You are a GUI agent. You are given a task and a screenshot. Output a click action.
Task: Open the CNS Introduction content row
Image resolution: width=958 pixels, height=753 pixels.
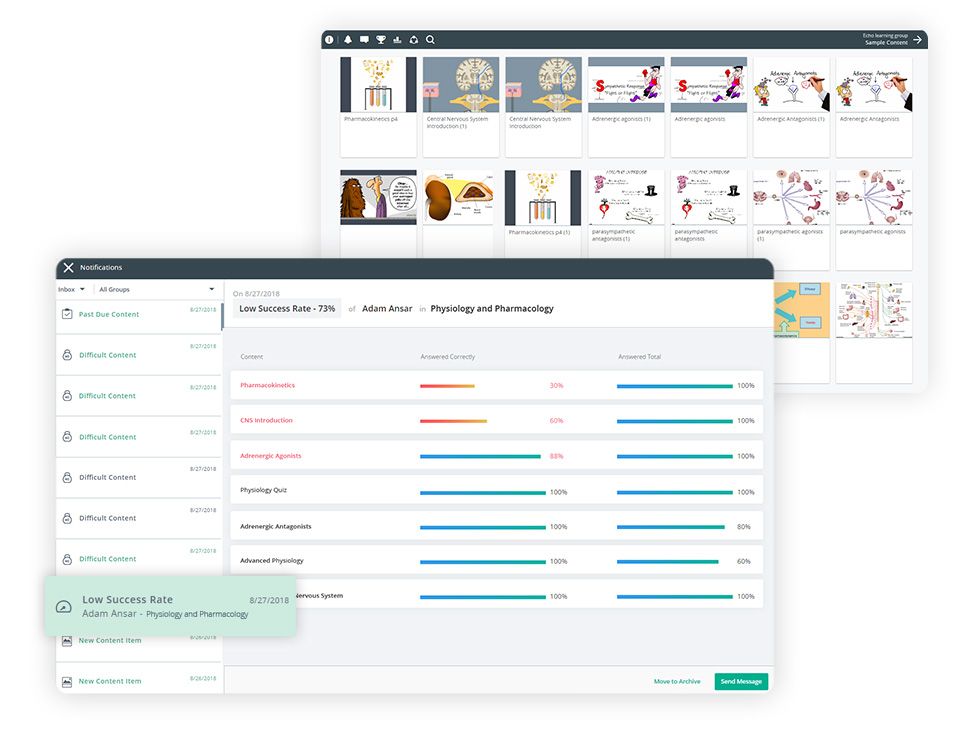click(496, 420)
